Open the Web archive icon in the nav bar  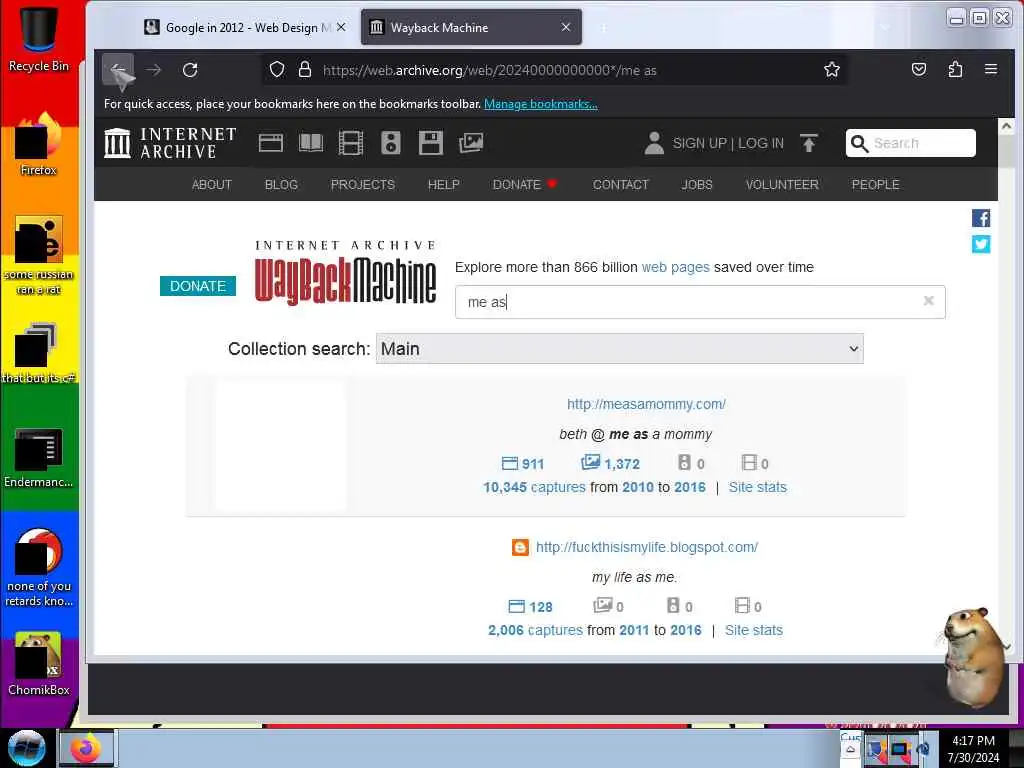270,143
